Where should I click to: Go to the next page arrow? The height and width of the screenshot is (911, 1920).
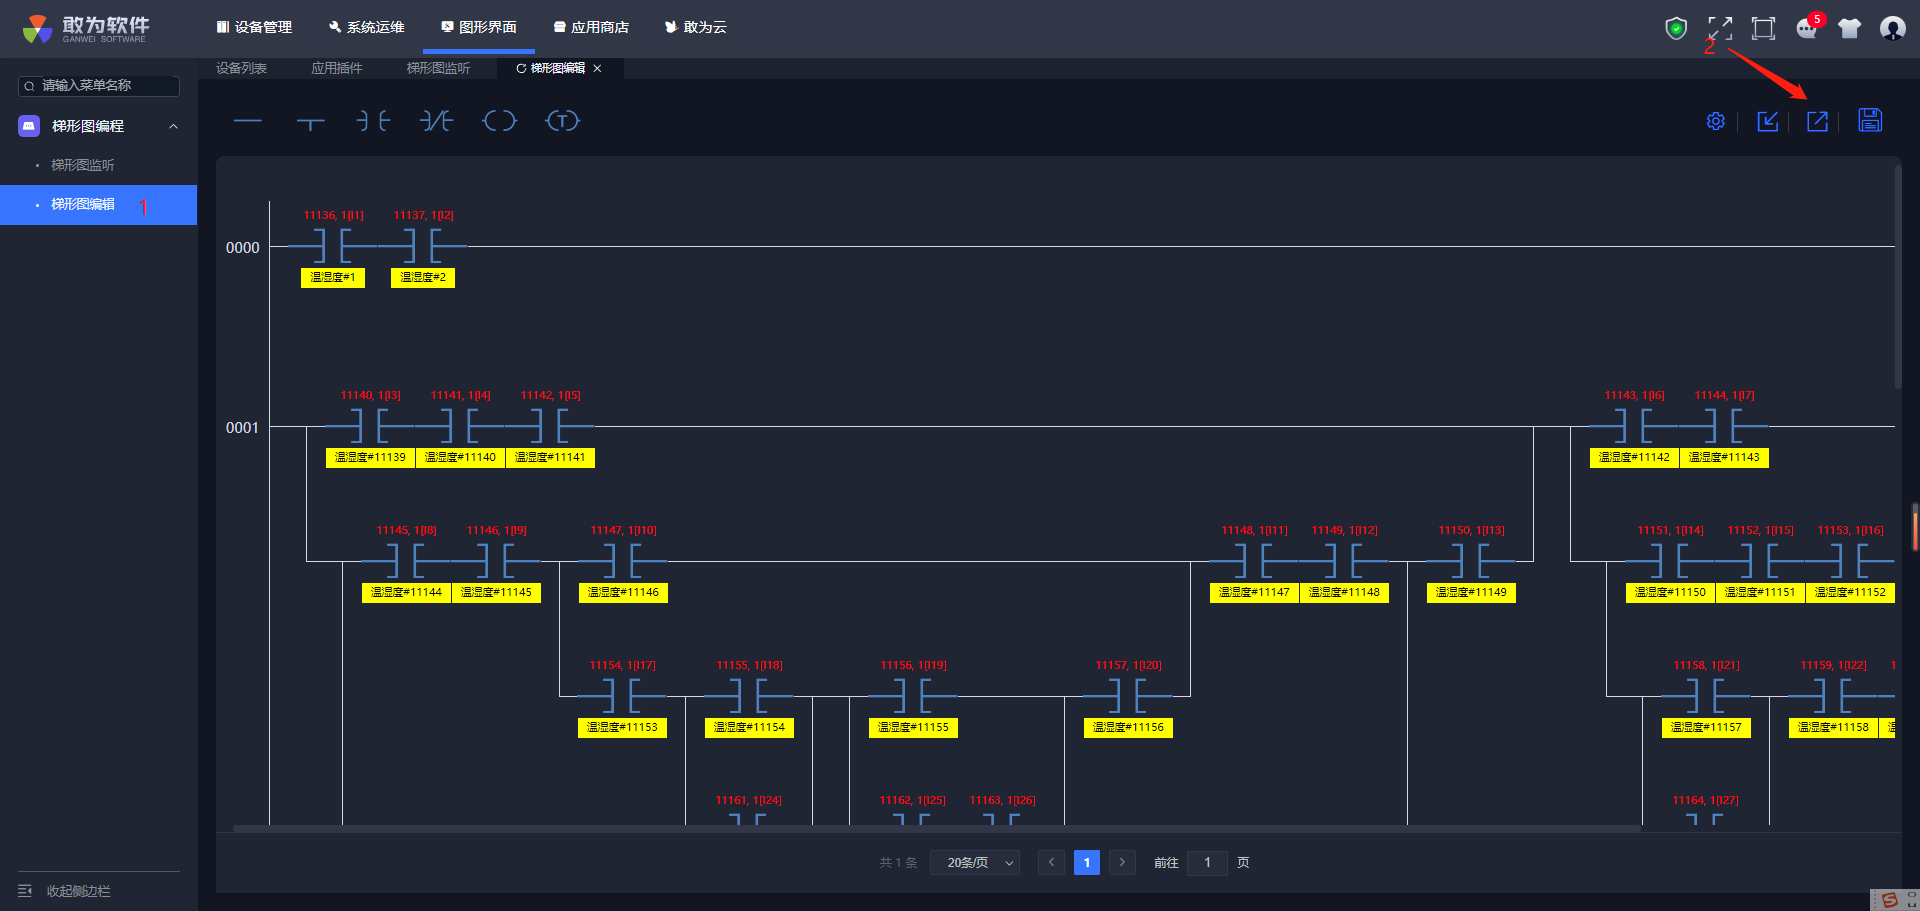[x=1122, y=862]
